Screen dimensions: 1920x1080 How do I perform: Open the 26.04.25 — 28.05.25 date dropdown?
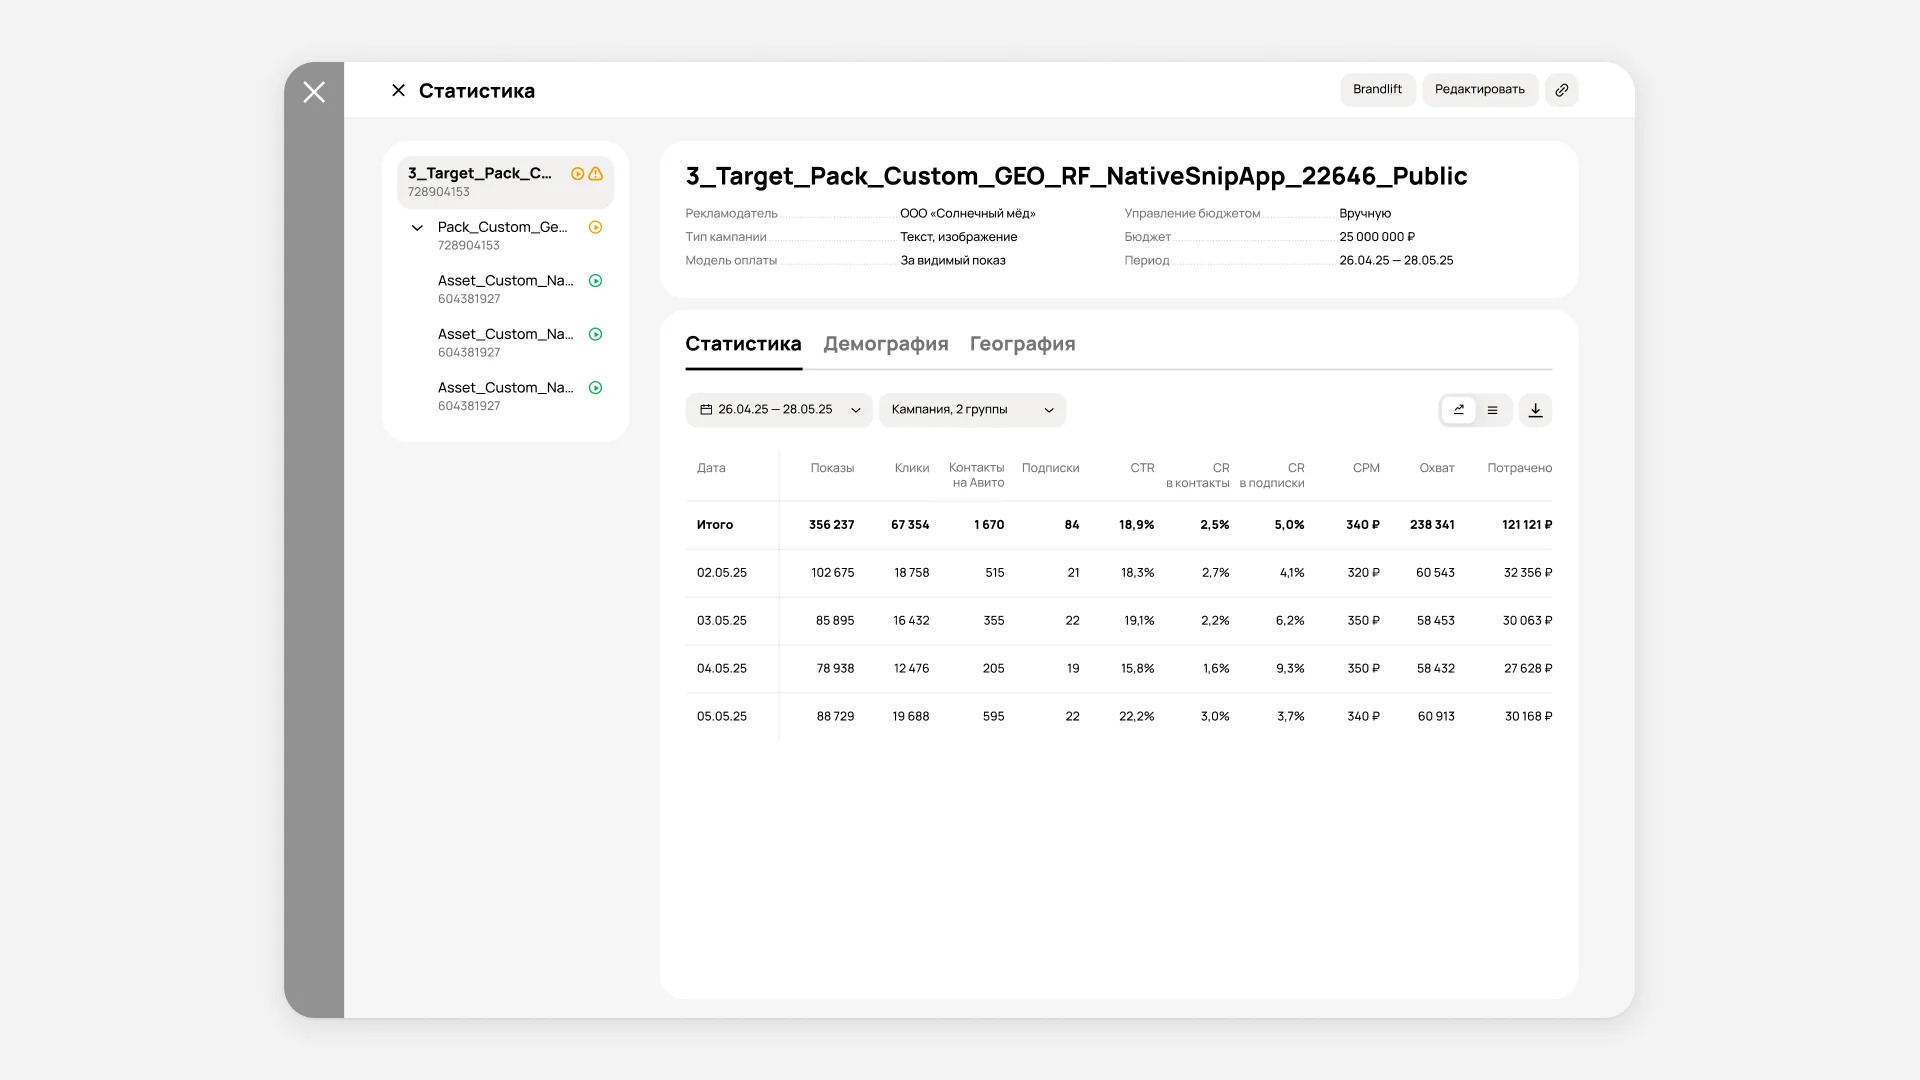[778, 410]
